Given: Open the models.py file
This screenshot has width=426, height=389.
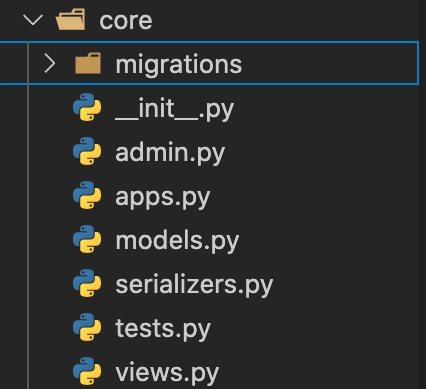Looking at the screenshot, I should (177, 241).
